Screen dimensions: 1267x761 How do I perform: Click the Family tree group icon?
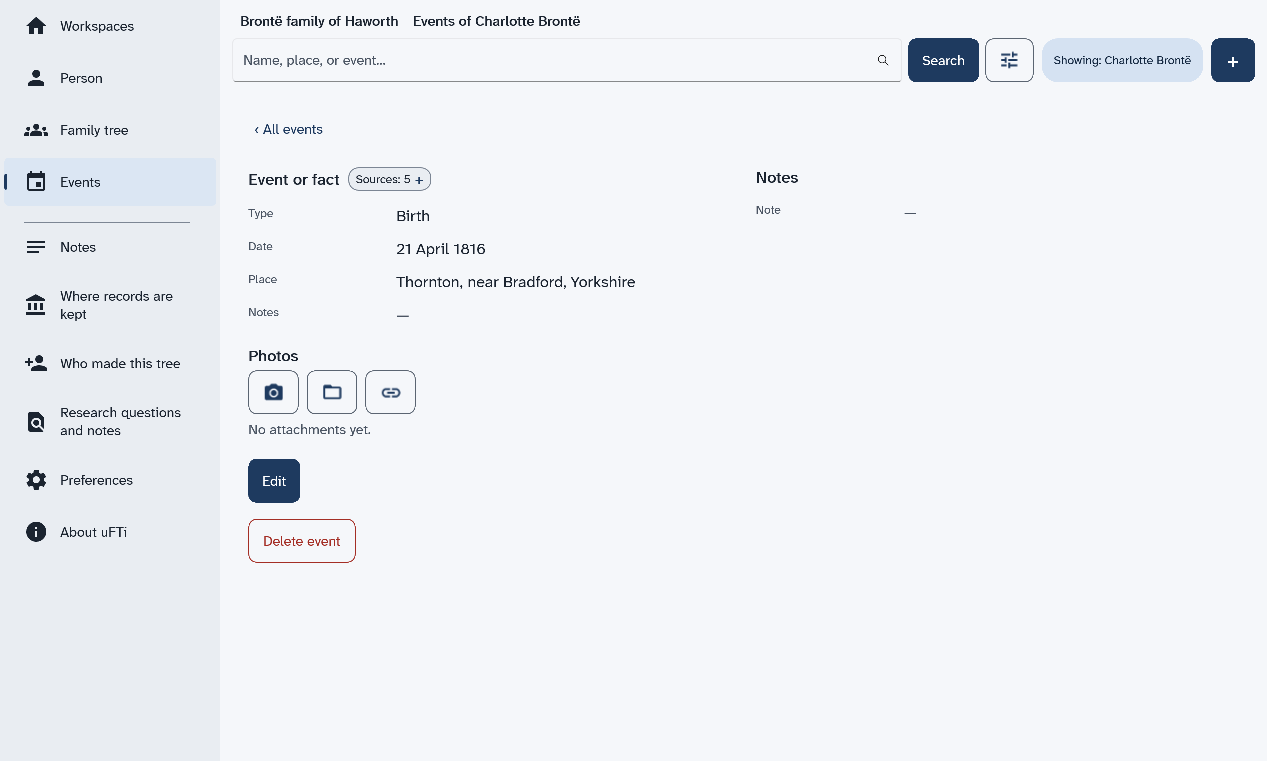click(x=36, y=130)
